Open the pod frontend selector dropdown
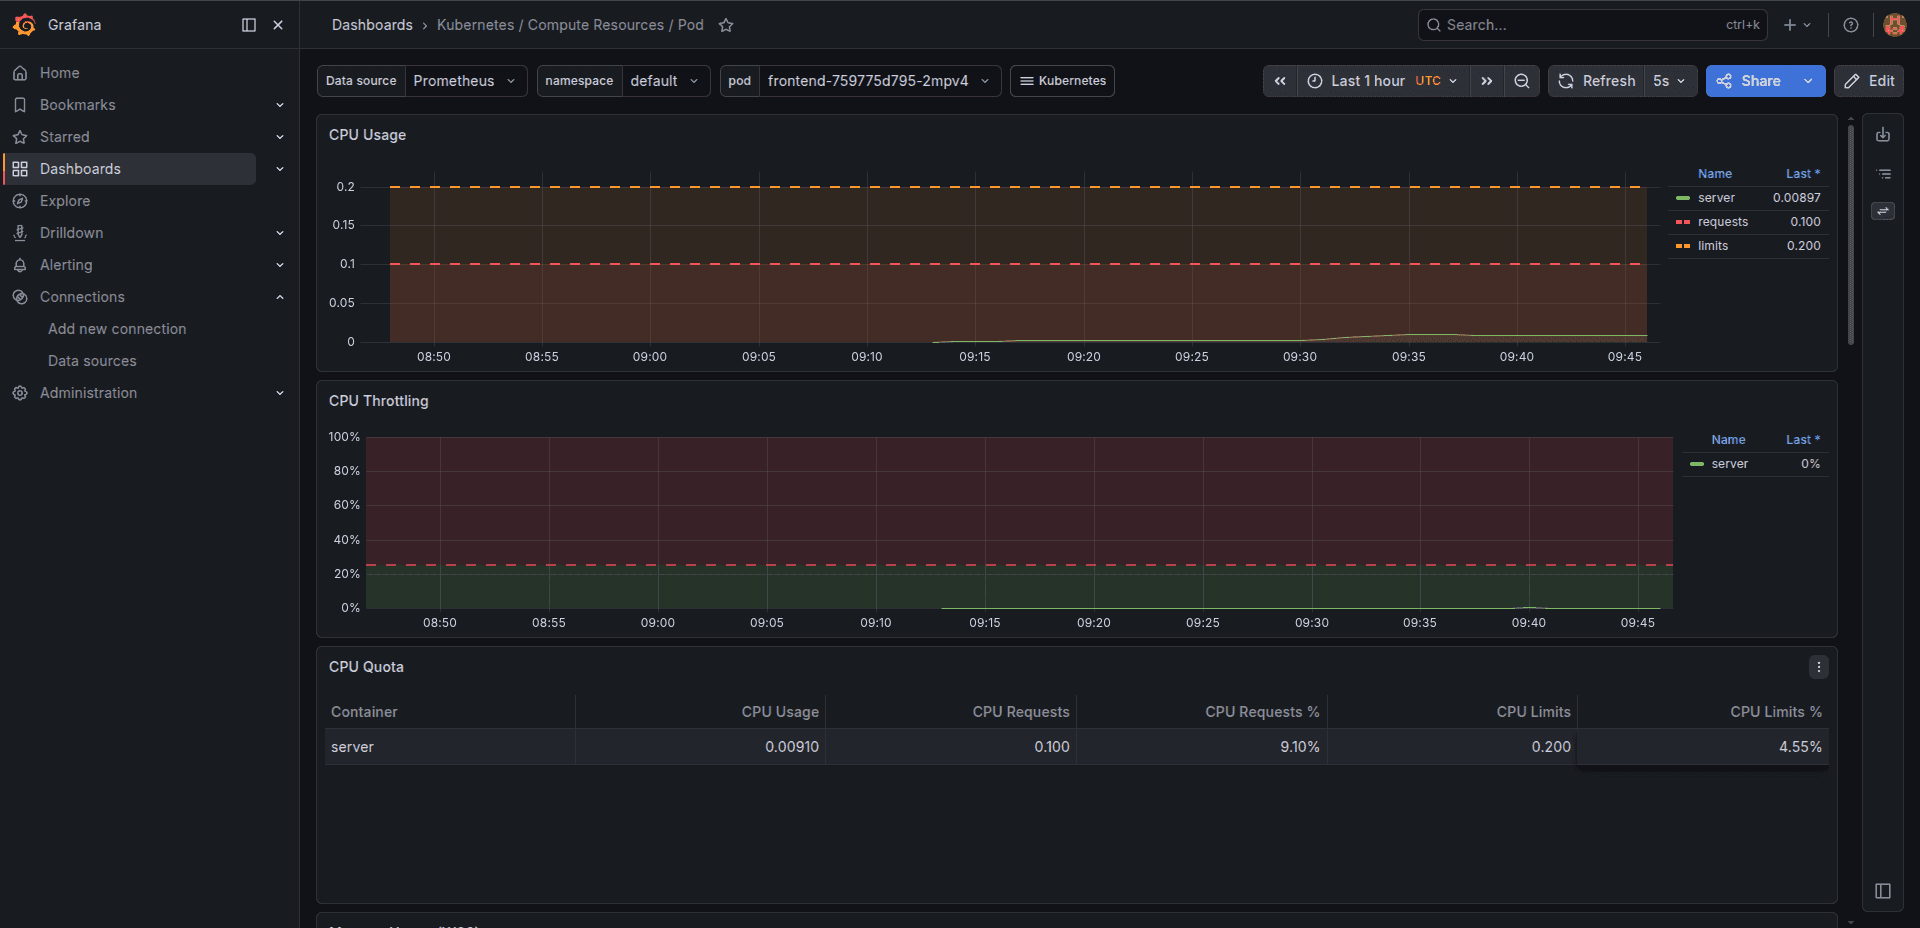 tap(880, 81)
